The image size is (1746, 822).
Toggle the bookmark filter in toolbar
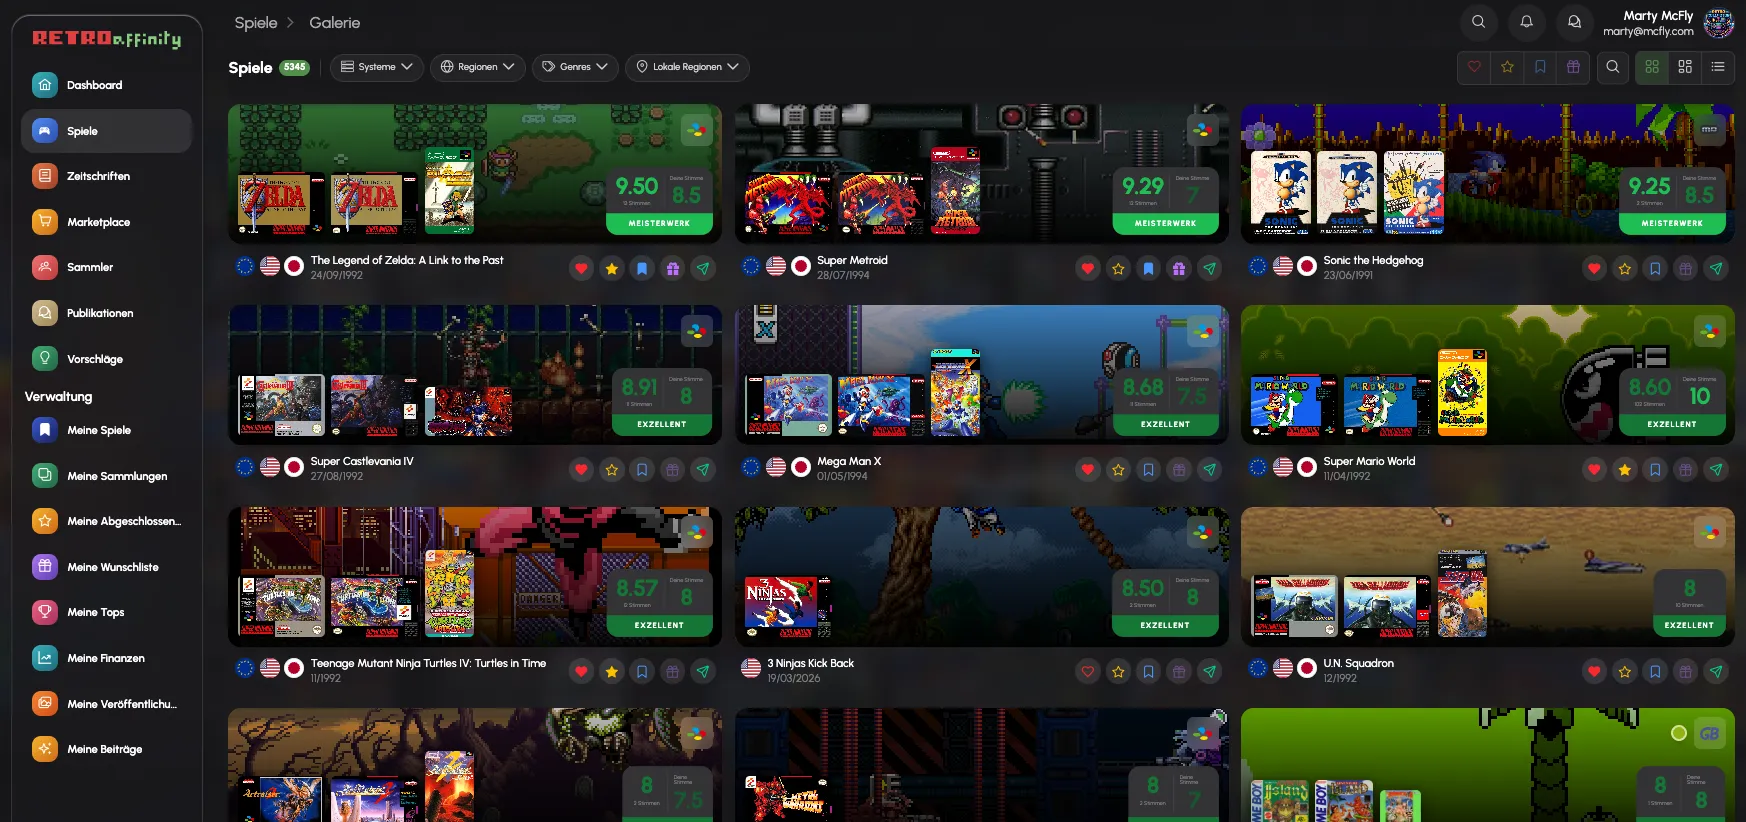tap(1540, 67)
